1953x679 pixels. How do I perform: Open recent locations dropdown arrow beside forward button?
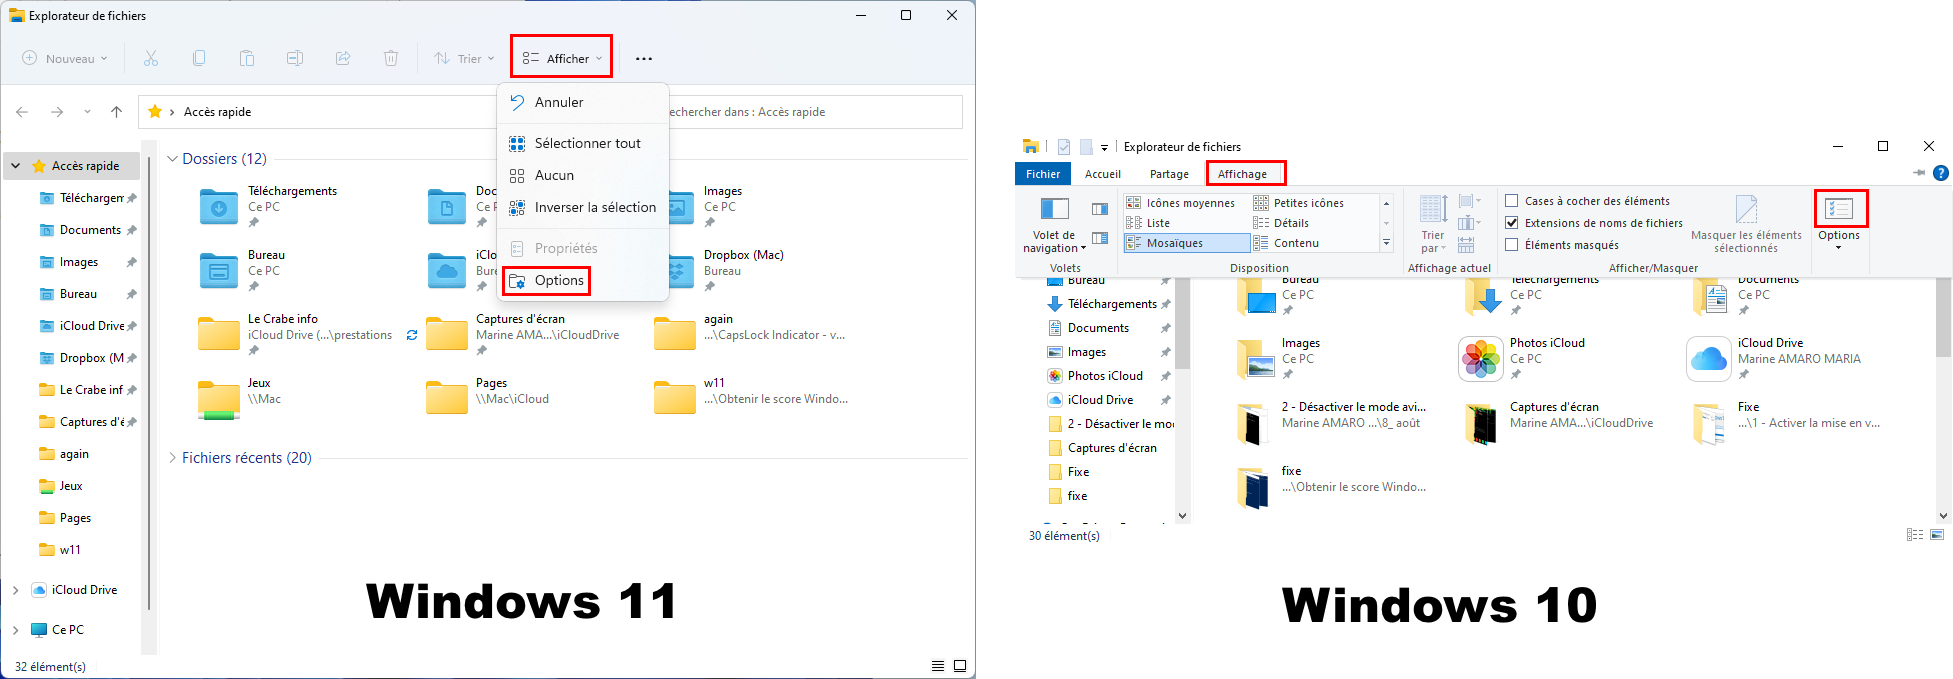[87, 112]
